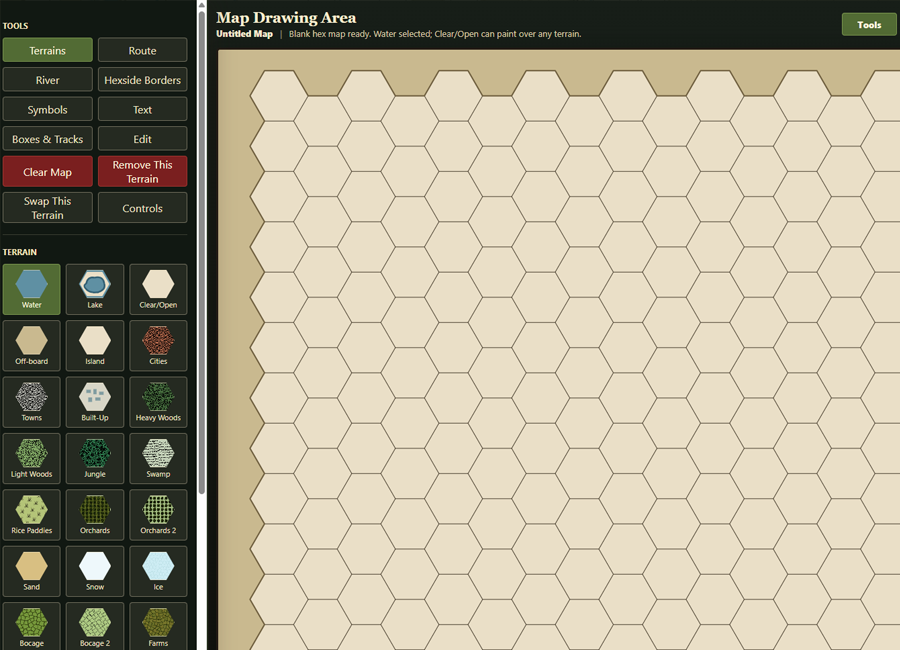Select the Jungle terrain
900x650 pixels.
(x=95, y=458)
